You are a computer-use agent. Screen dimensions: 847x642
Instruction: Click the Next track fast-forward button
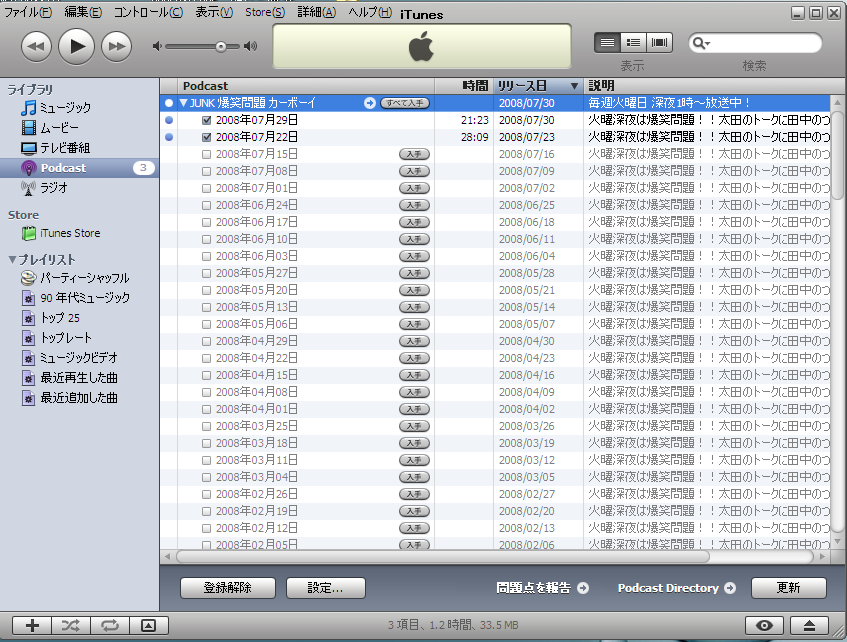[x=117, y=46]
